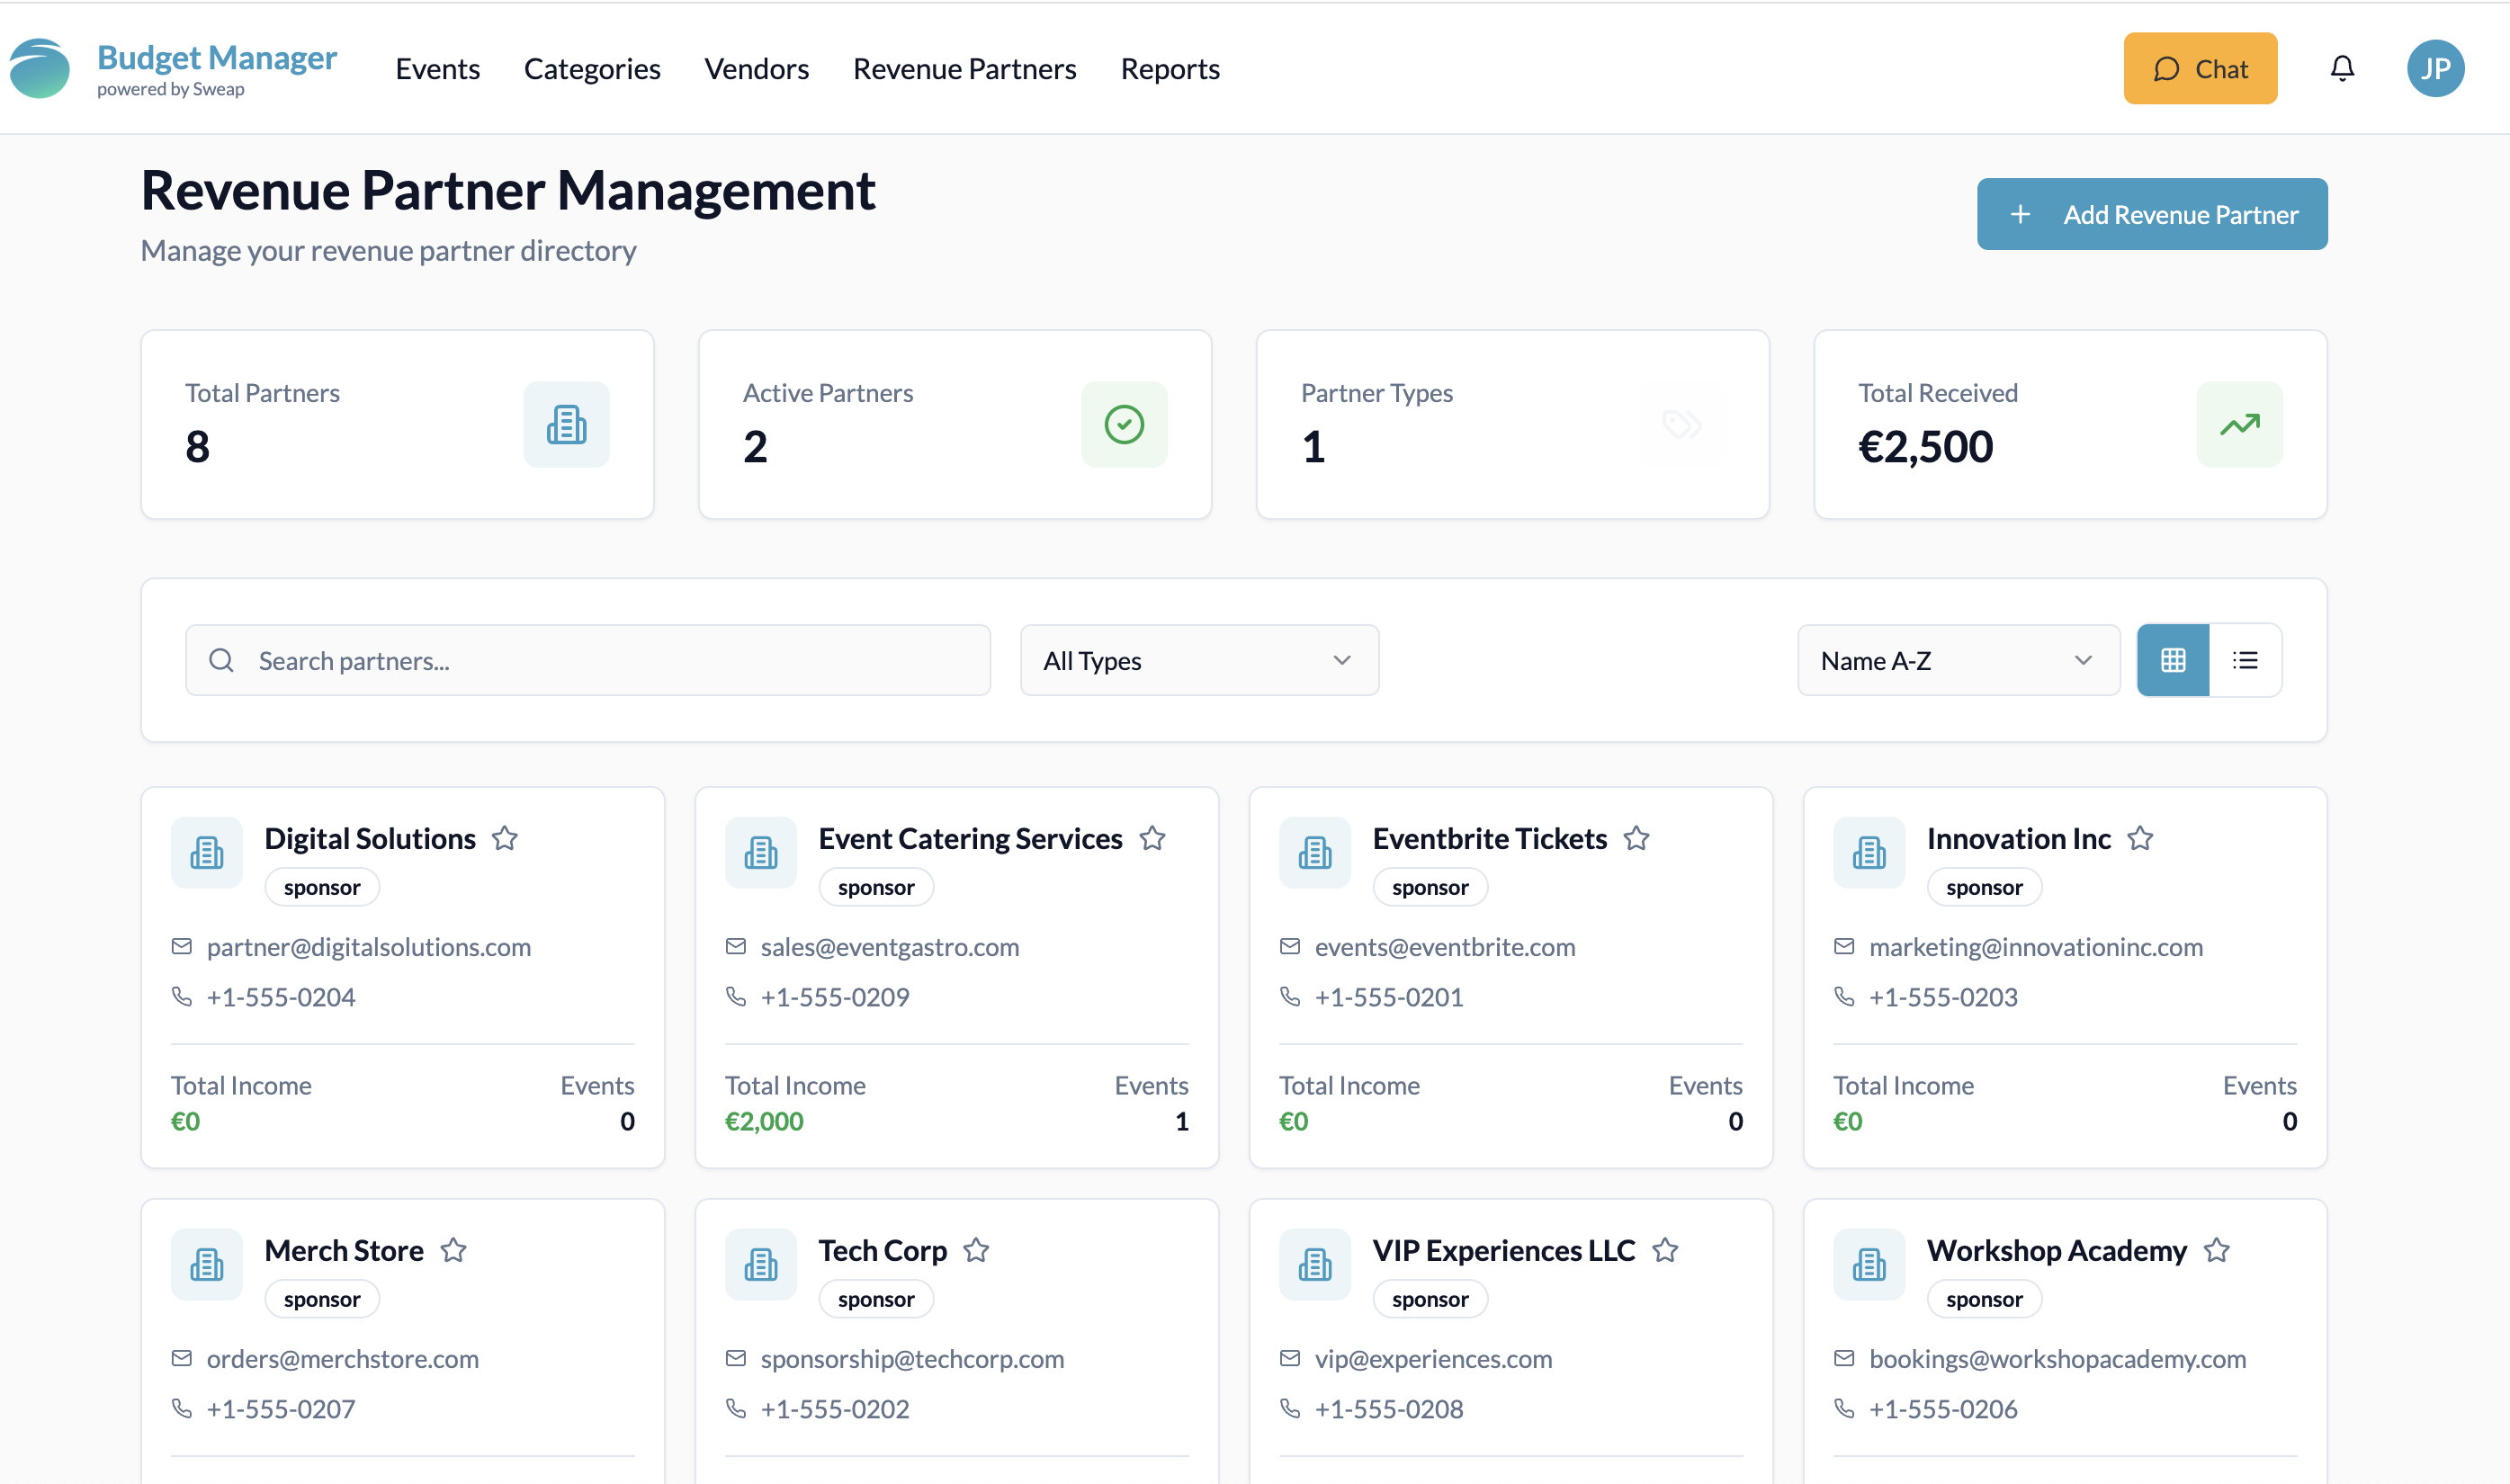
Task: Open the Reports page
Action: 1169,68
